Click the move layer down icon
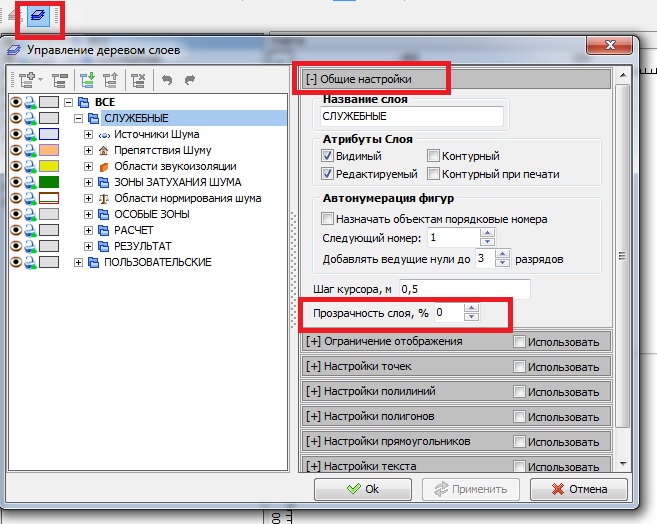657x524 pixels. [87, 81]
